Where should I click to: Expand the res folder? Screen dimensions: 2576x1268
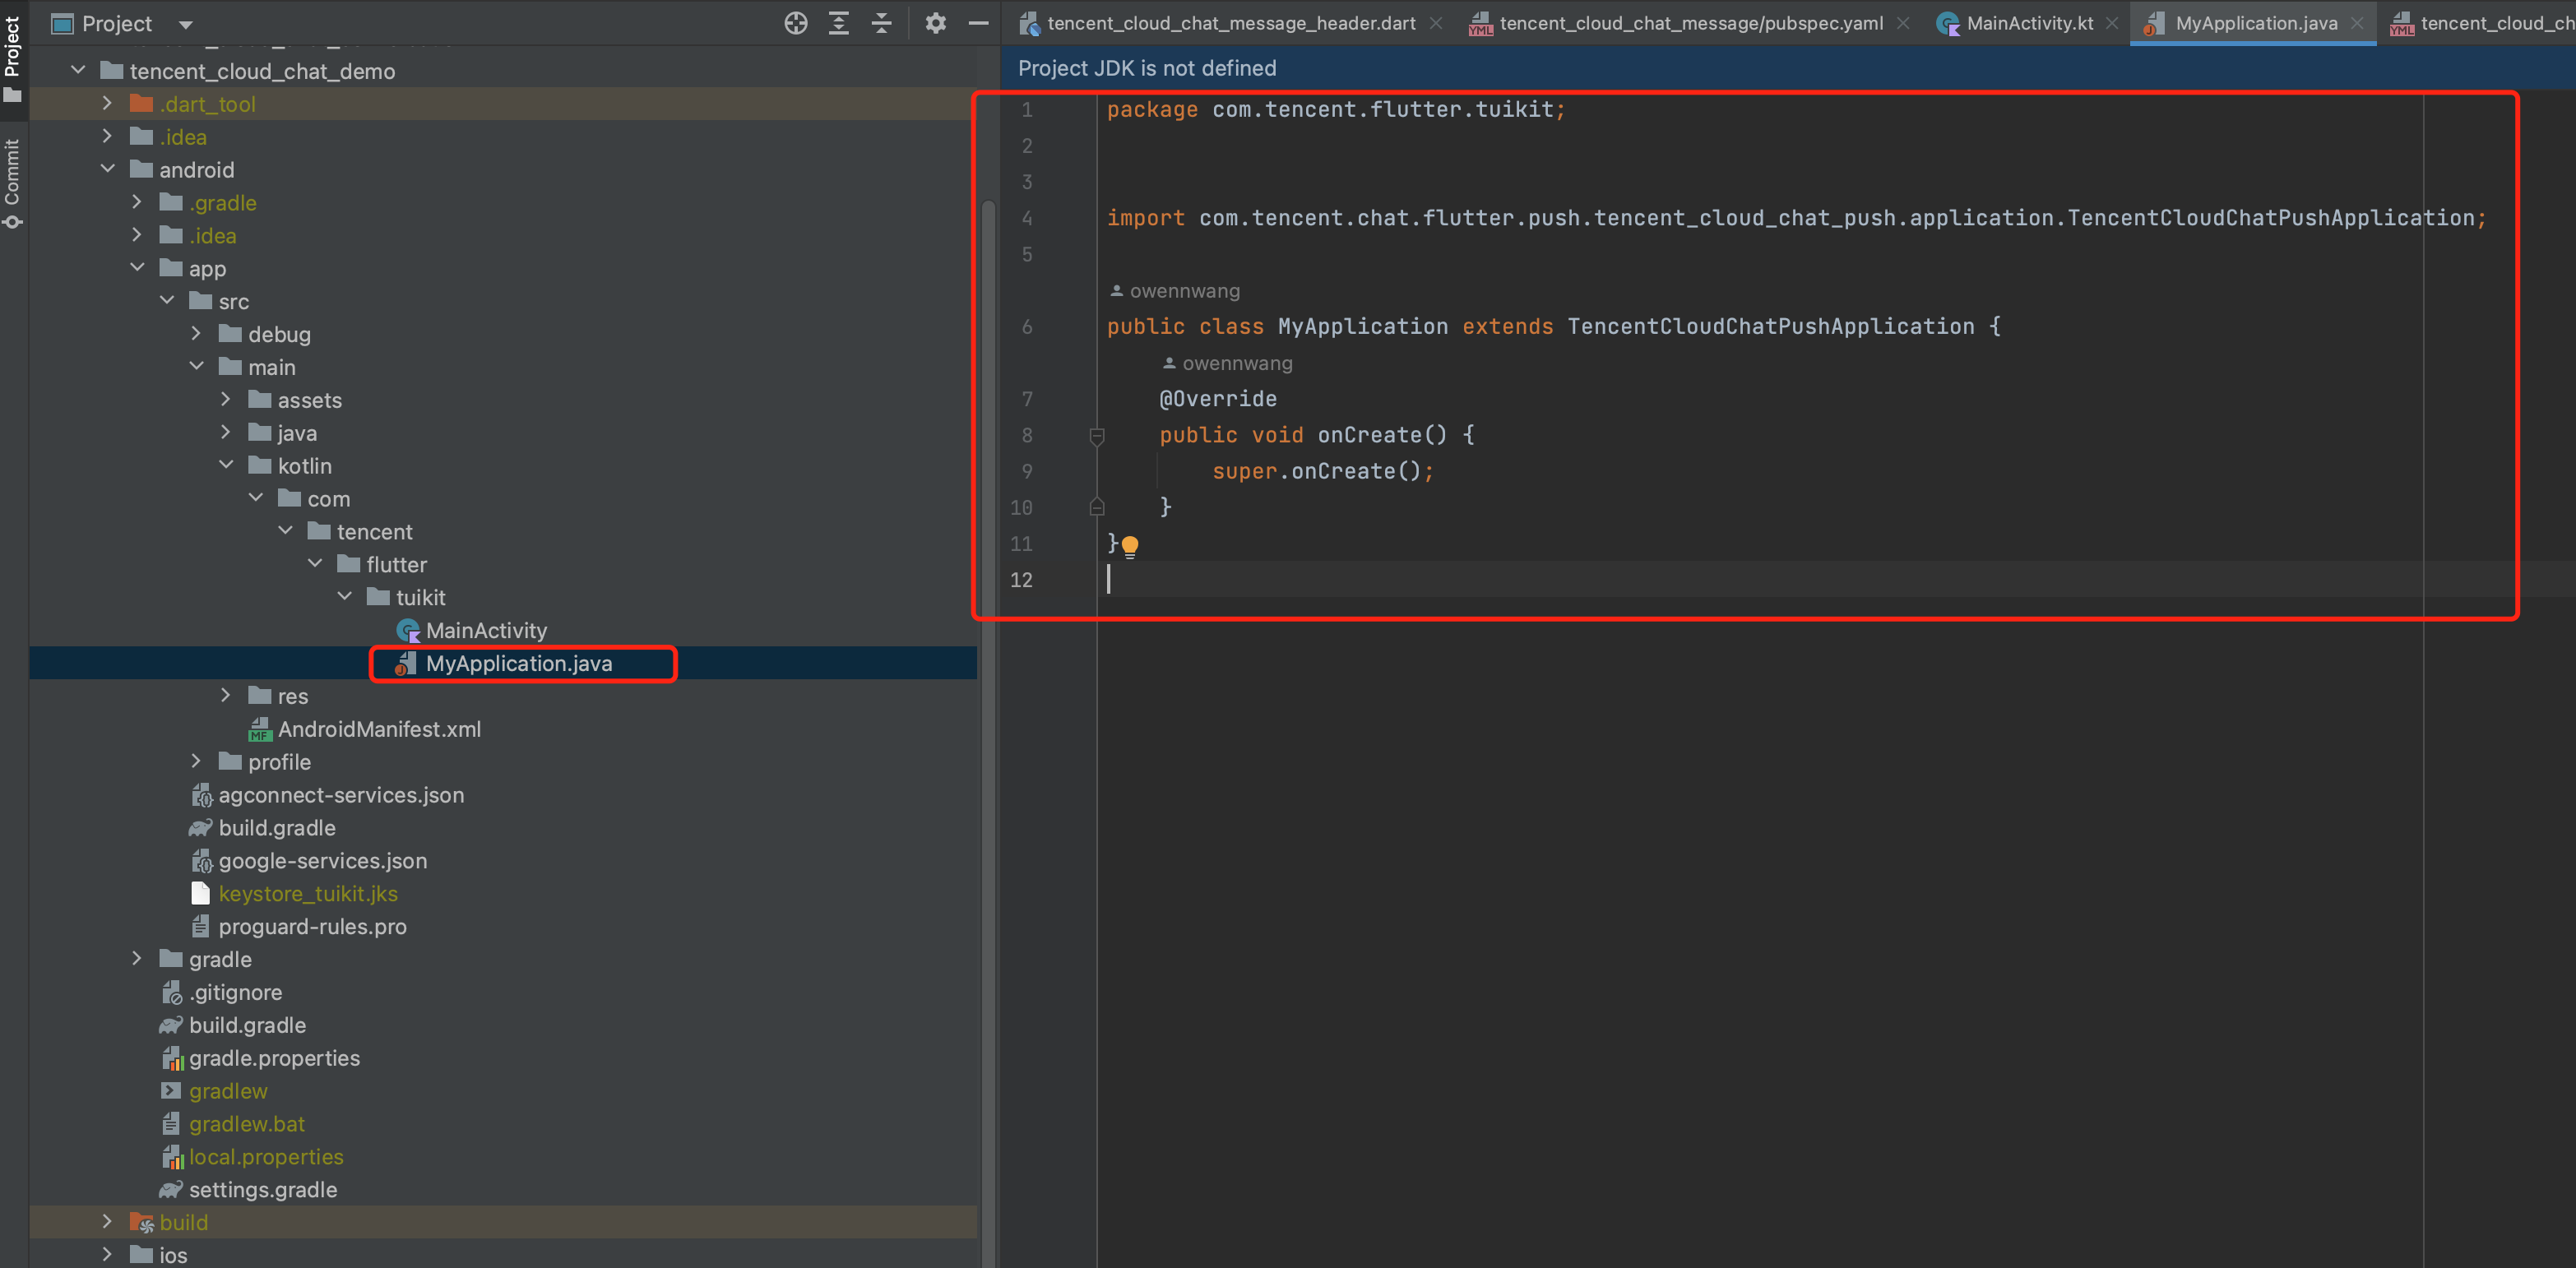coord(226,695)
